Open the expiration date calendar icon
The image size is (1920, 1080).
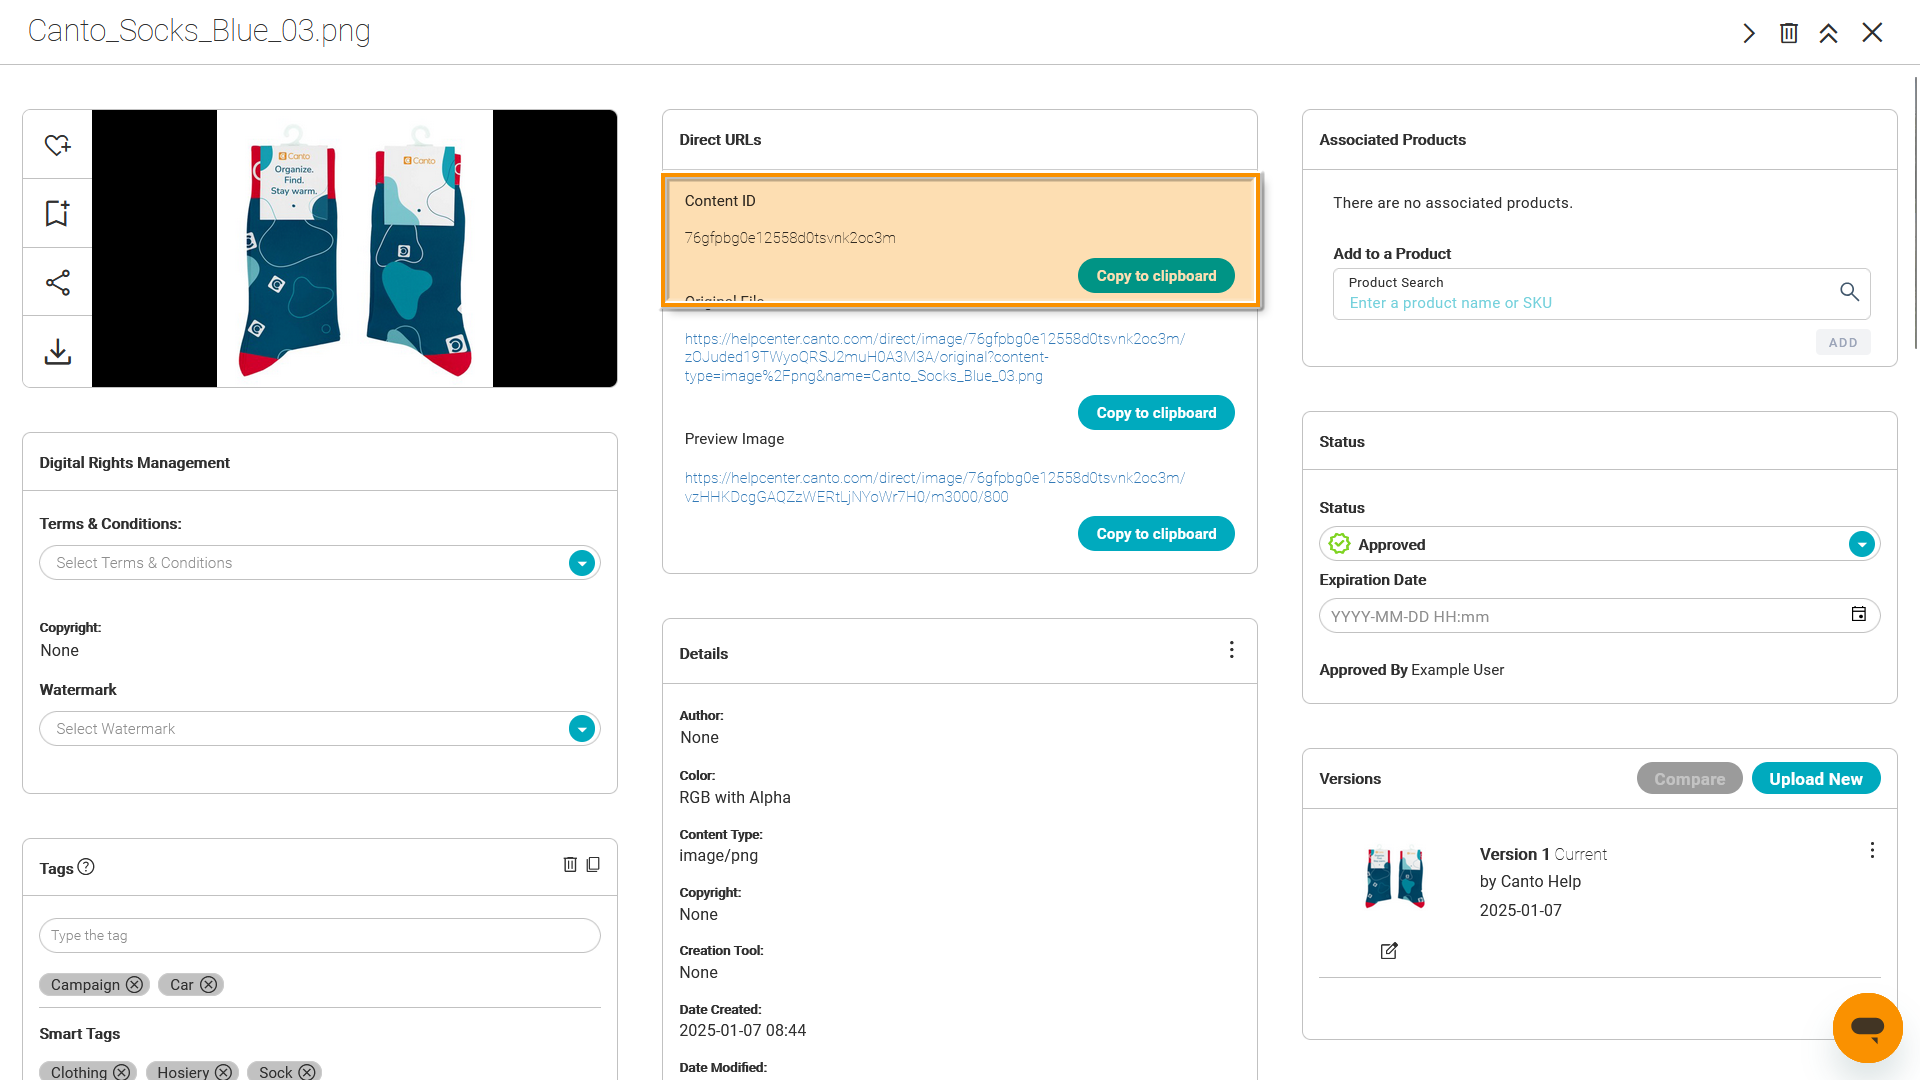point(1859,614)
